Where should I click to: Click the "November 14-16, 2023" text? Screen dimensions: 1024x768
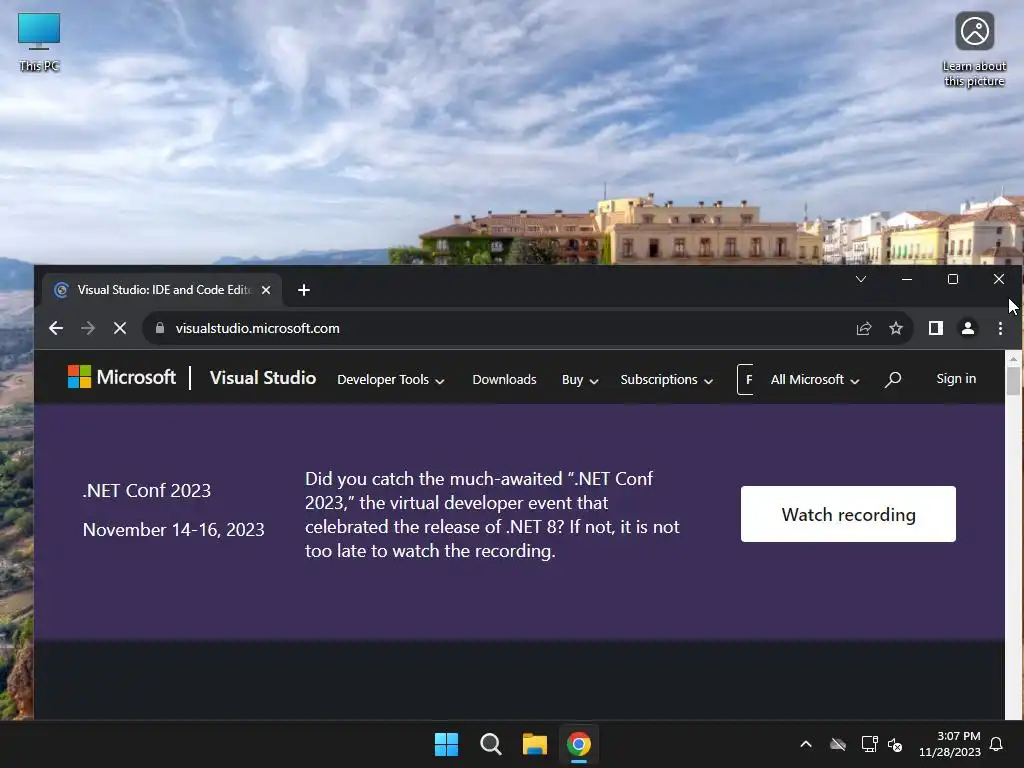click(174, 530)
